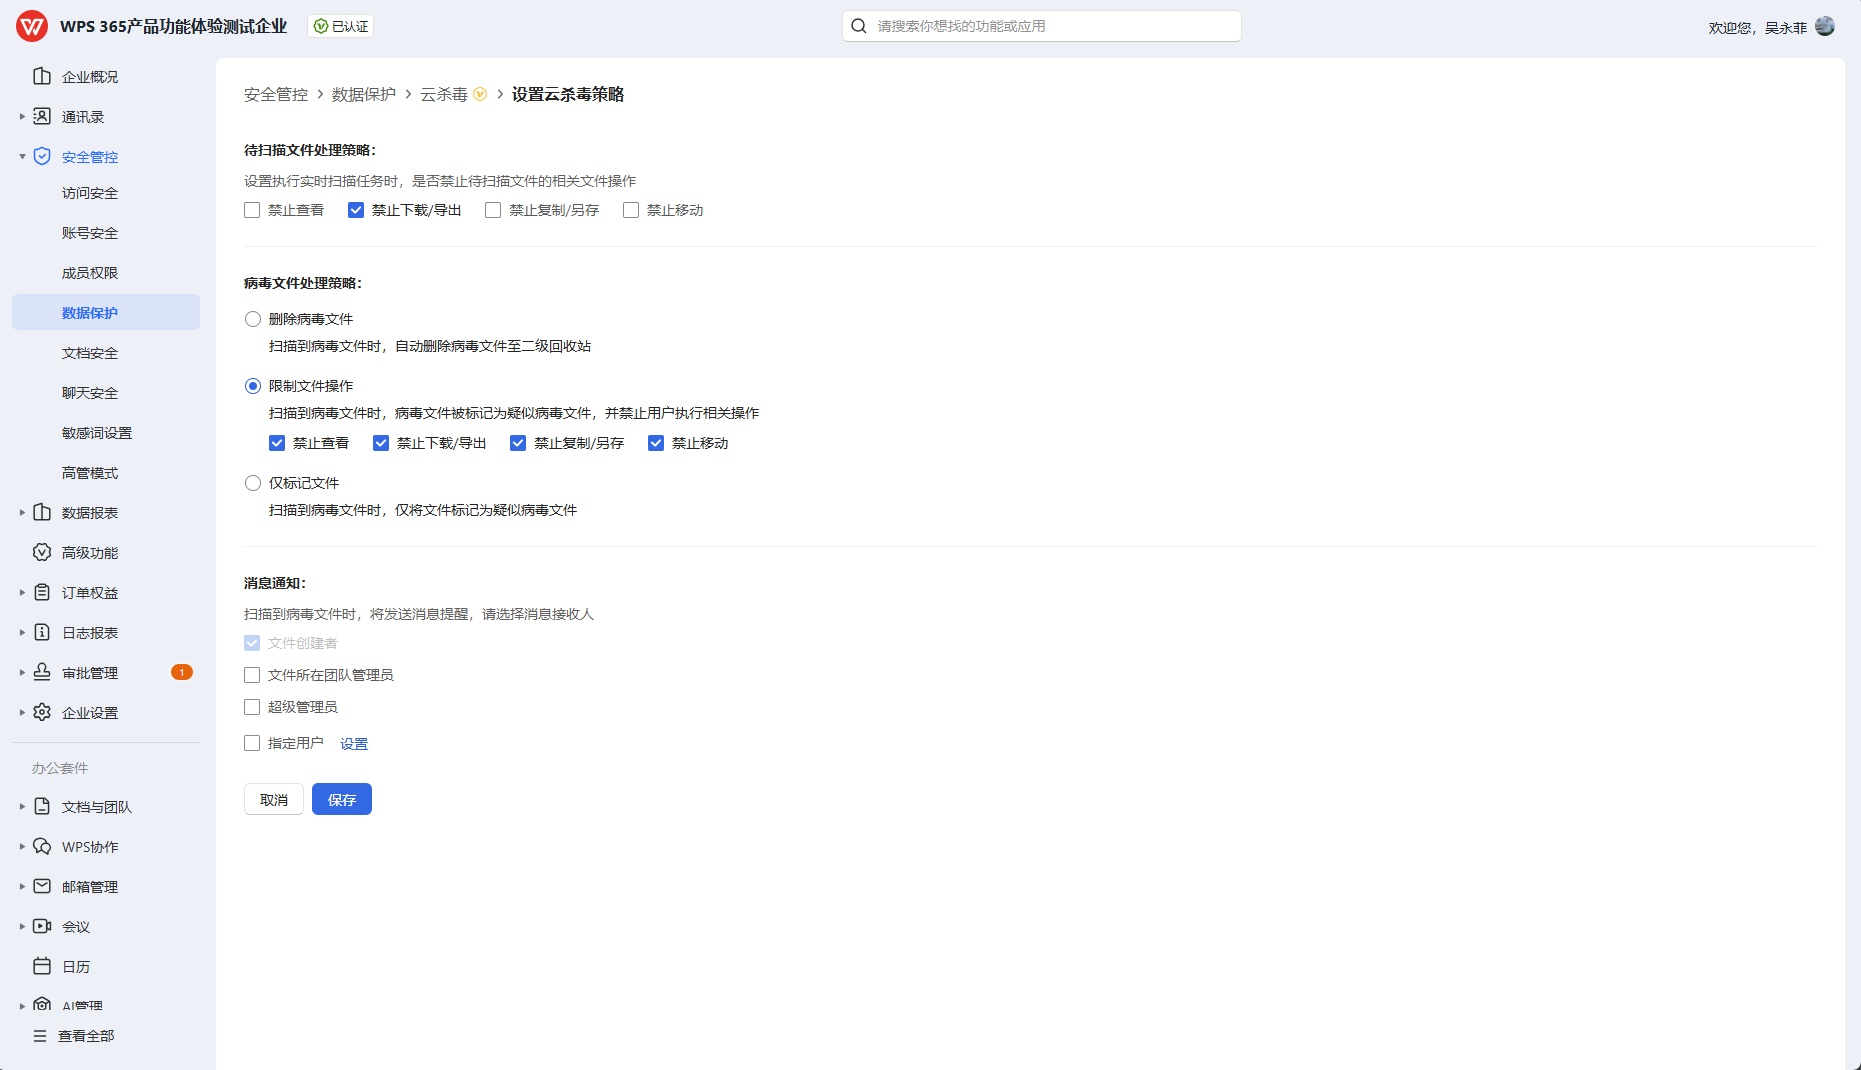This screenshot has width=1861, height=1070.
Task: Click the 日历 calendar icon
Action: (x=42, y=967)
